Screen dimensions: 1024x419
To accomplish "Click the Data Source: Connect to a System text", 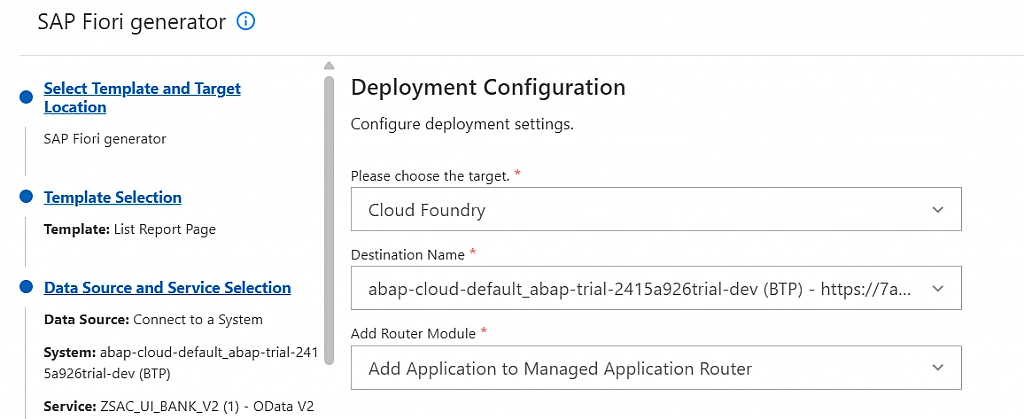I will 153,320.
